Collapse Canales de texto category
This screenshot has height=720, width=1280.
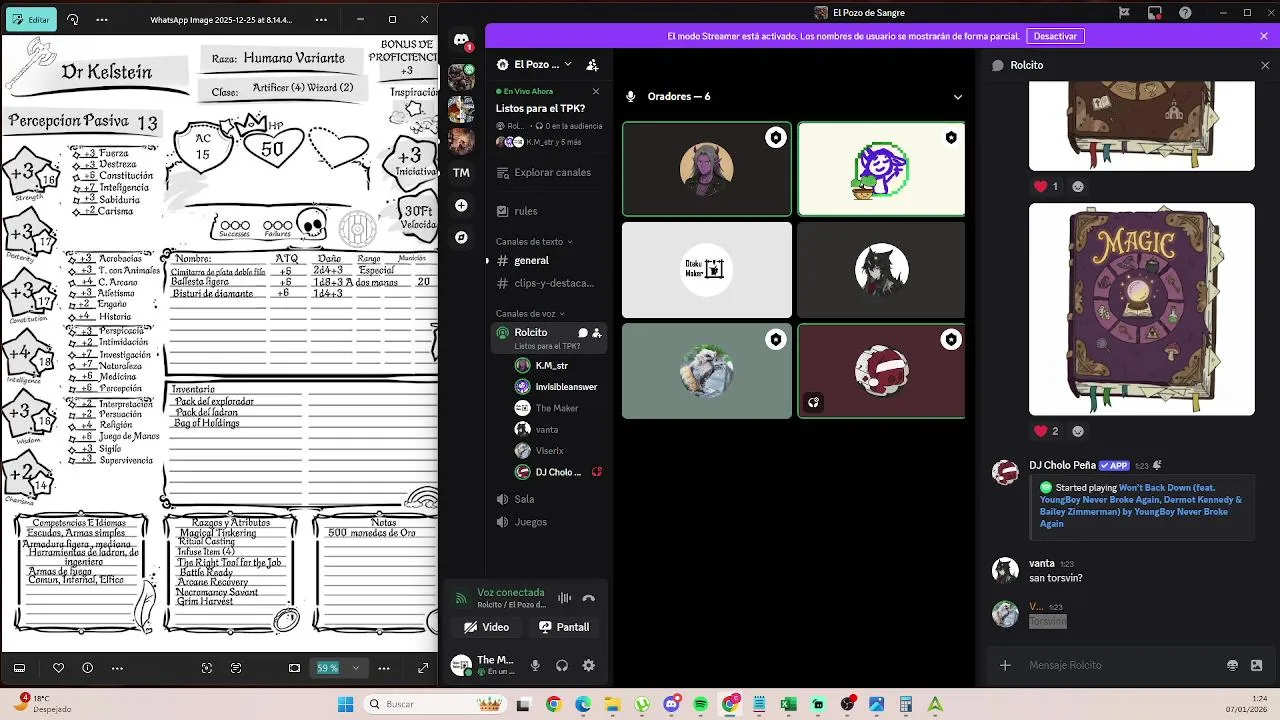coord(534,242)
